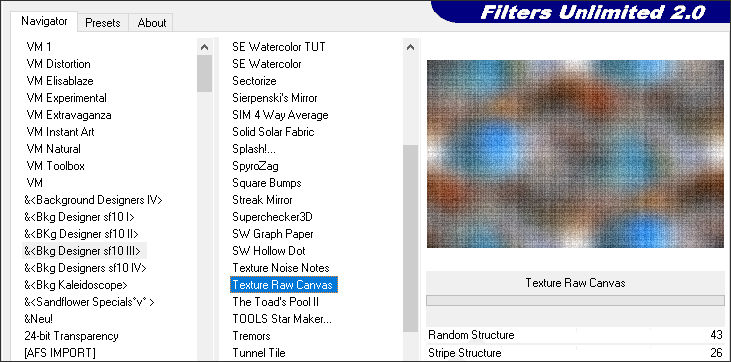The height and width of the screenshot is (362, 731).
Task: Select &<Bkg Kaleidoscope> in category list
Action: [x=76, y=285]
